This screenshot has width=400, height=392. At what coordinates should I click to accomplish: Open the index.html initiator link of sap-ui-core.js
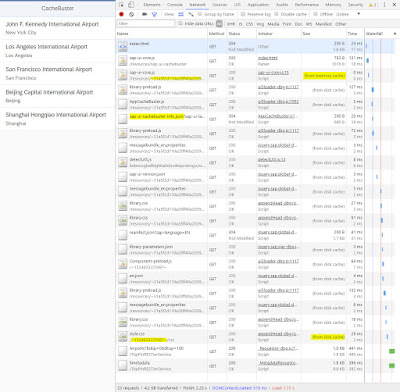click(268, 58)
